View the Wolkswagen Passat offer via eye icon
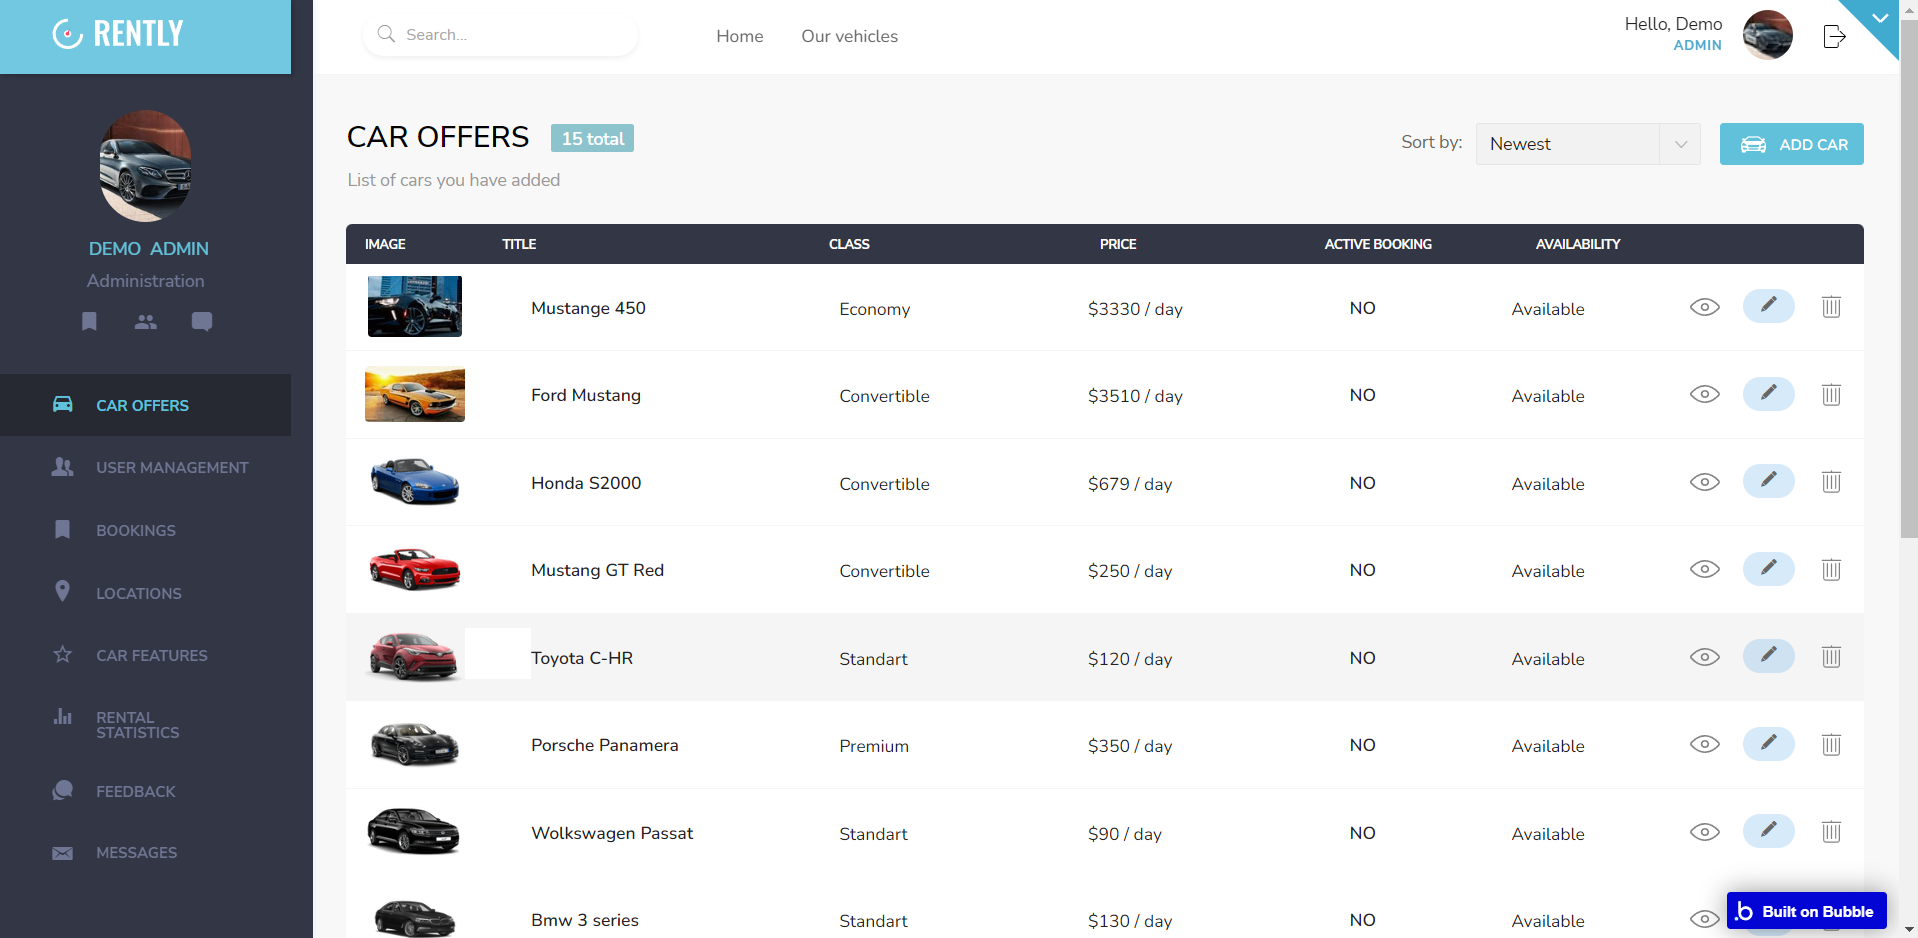 click(x=1704, y=832)
